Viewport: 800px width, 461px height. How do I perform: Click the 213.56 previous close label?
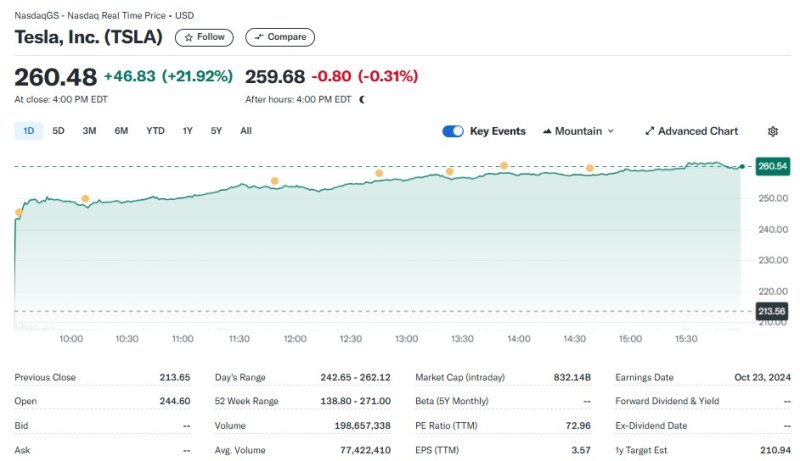772,311
